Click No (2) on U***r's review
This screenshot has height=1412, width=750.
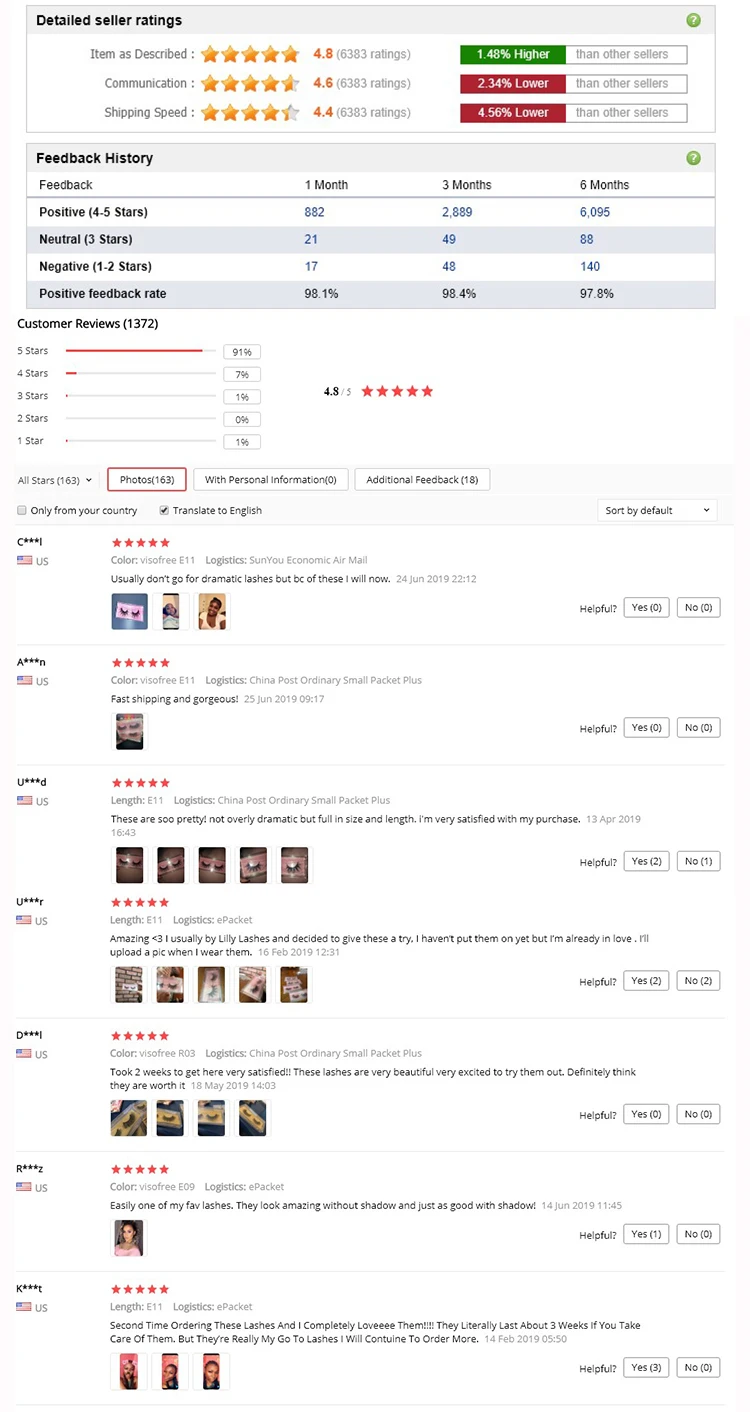(698, 981)
